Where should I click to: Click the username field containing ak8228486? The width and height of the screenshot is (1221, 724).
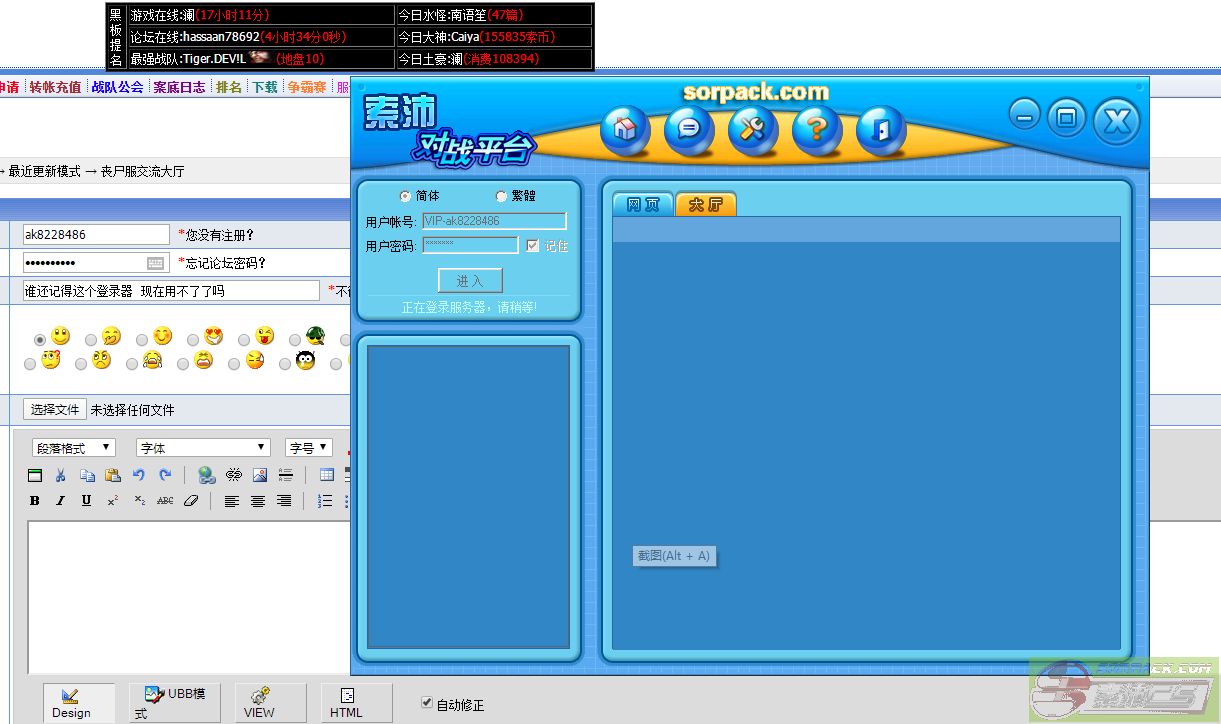tap(96, 235)
